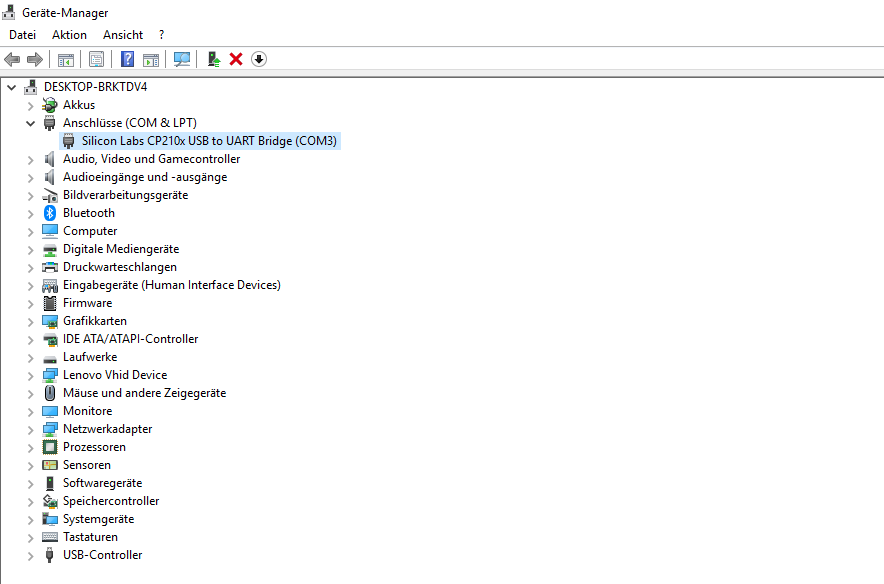Click the Tastaturen keyboard icon
The image size is (884, 584).
(50, 537)
